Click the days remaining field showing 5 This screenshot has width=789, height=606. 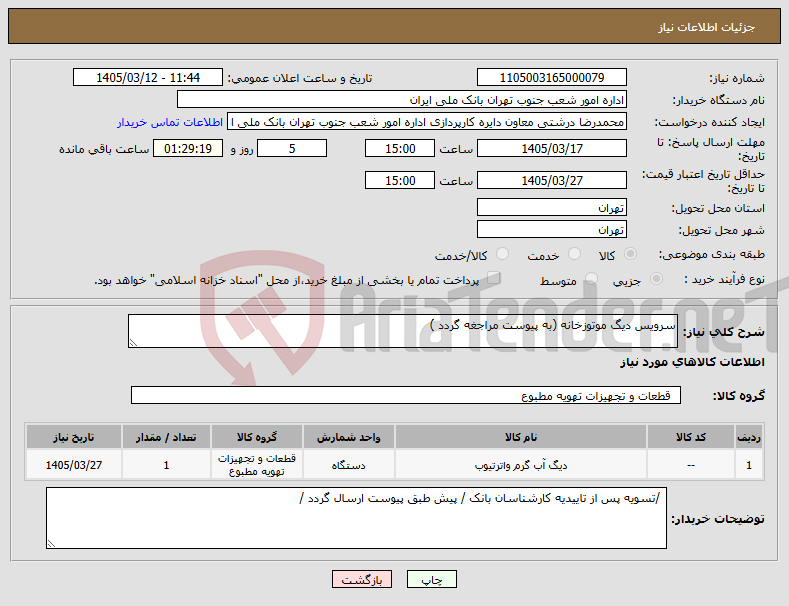tap(292, 148)
